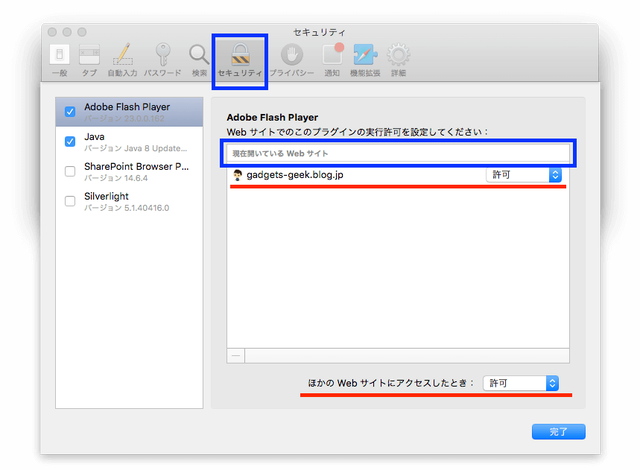Select the gadgets-geek.blog.jp website row

pyautogui.click(x=398, y=175)
